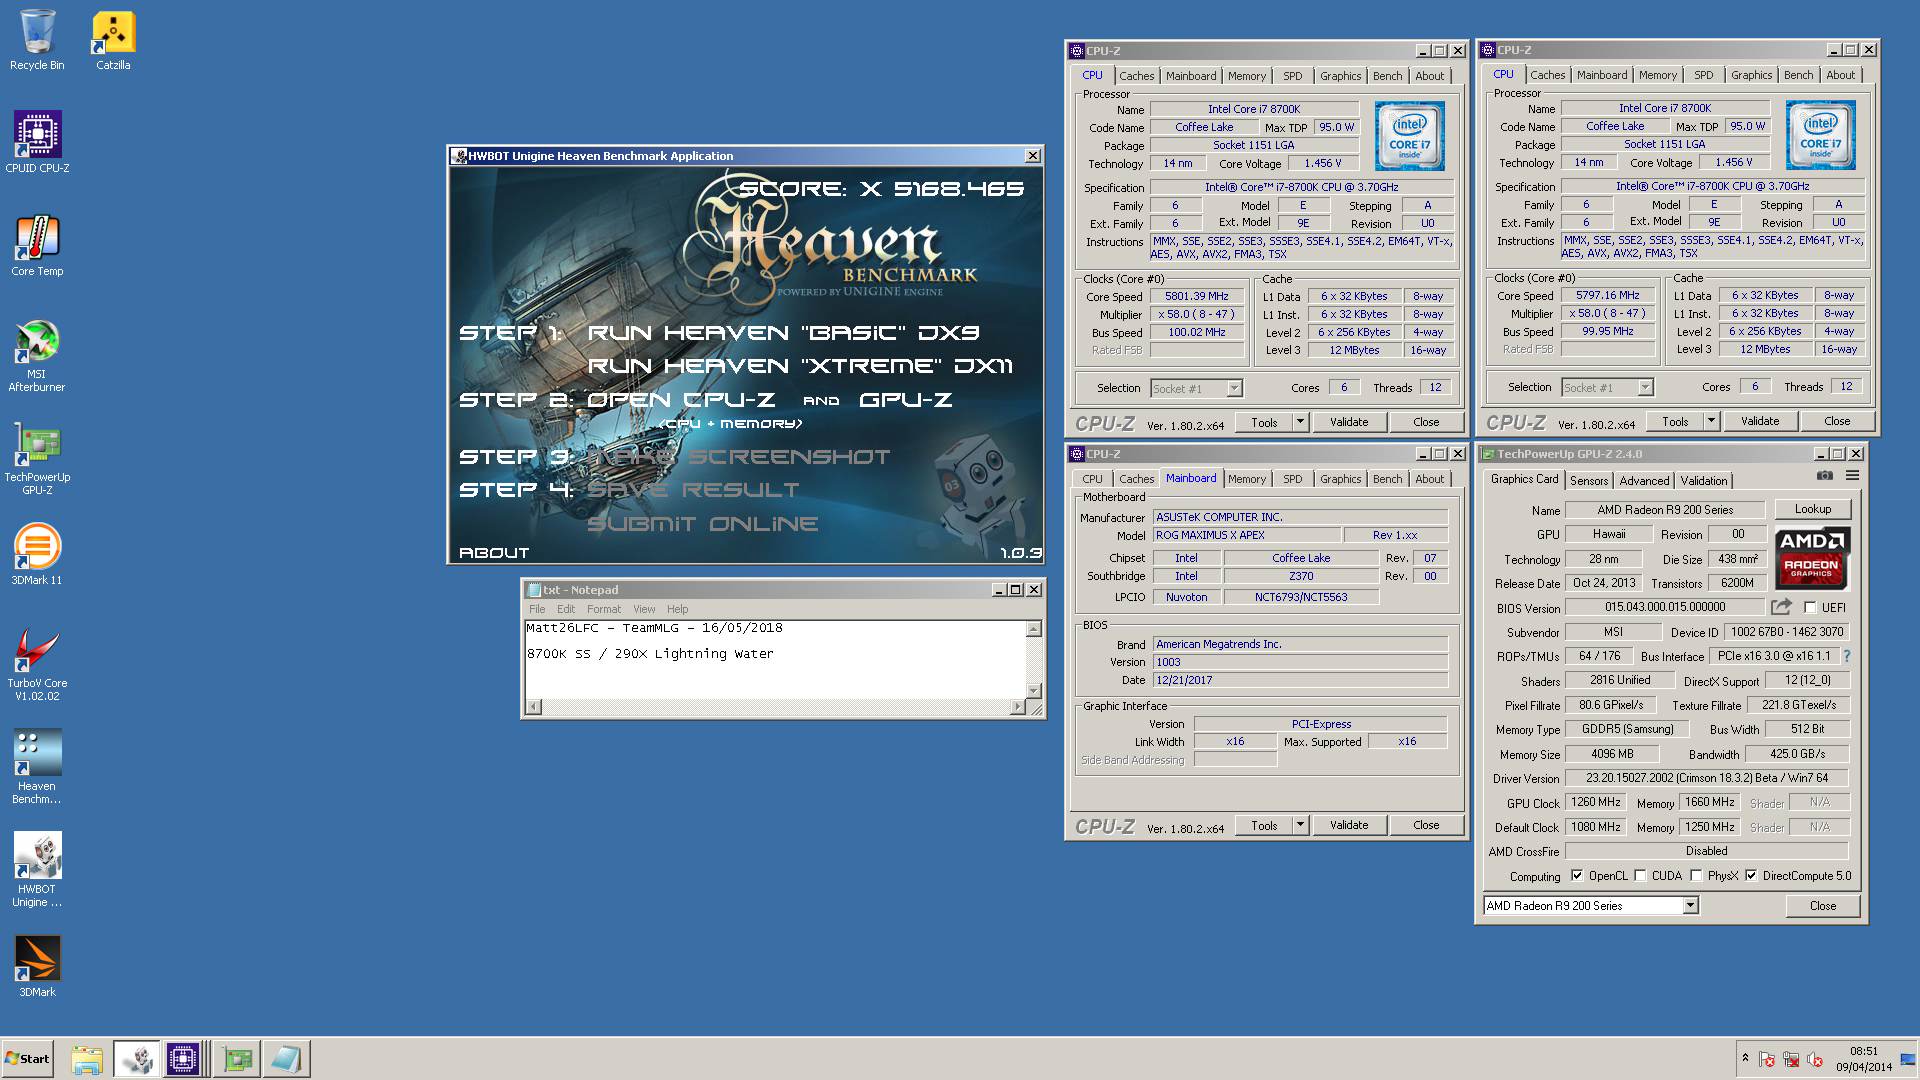The image size is (1920, 1080).
Task: Open the GPU-Z hamburger menu icon
Action: 1852,476
